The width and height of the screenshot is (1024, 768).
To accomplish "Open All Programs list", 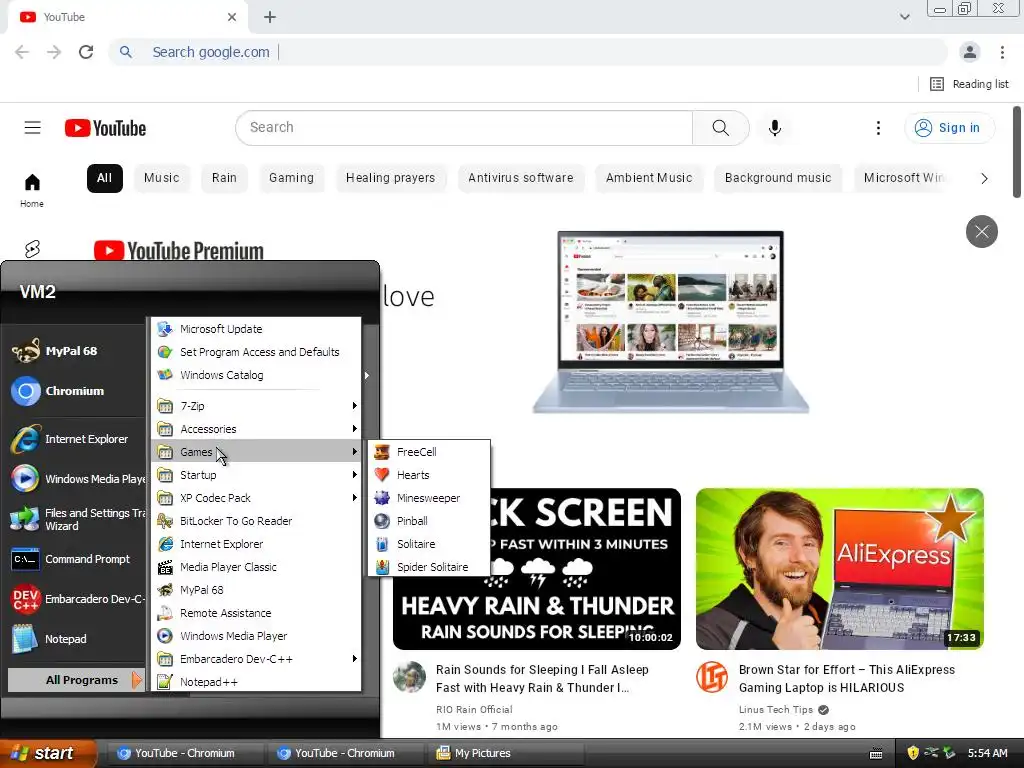I will point(75,680).
